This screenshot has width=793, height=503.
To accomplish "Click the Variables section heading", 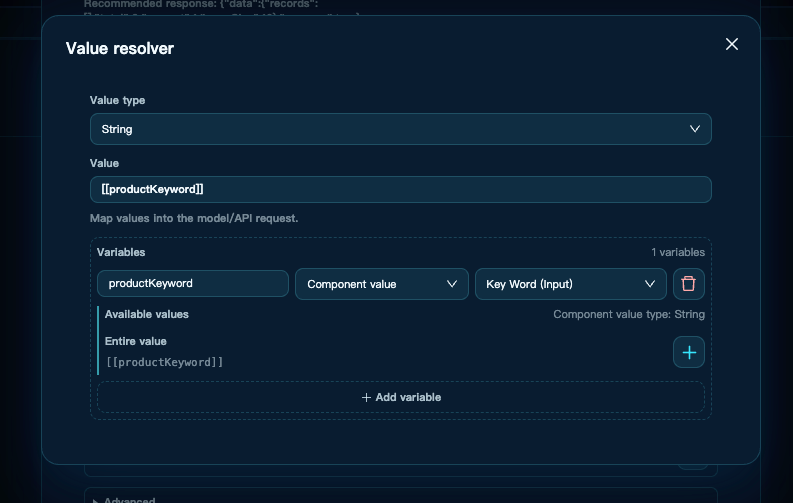I will (121, 252).
